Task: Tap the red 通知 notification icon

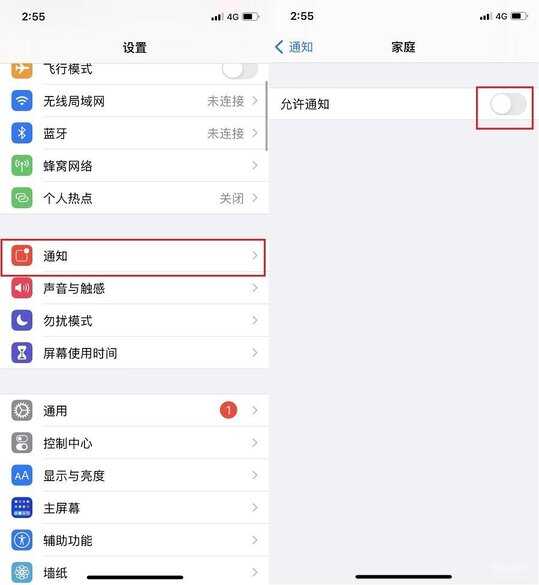Action: pos(22,256)
